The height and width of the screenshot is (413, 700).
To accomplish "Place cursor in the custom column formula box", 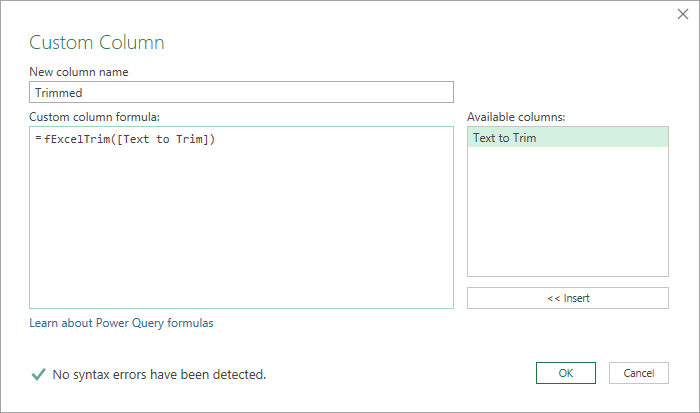I will click(x=242, y=217).
